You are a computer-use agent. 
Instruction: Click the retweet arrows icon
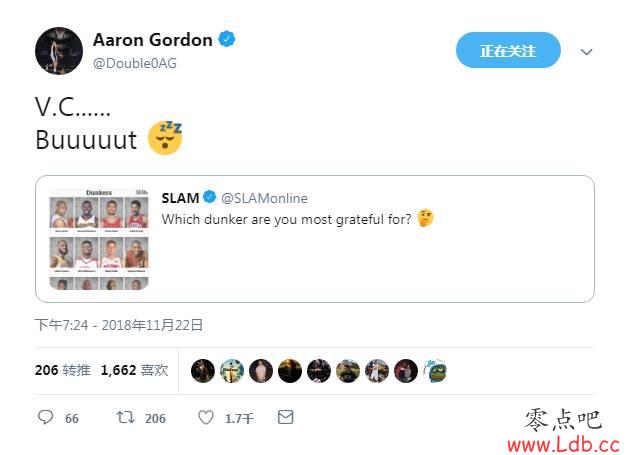[125, 417]
